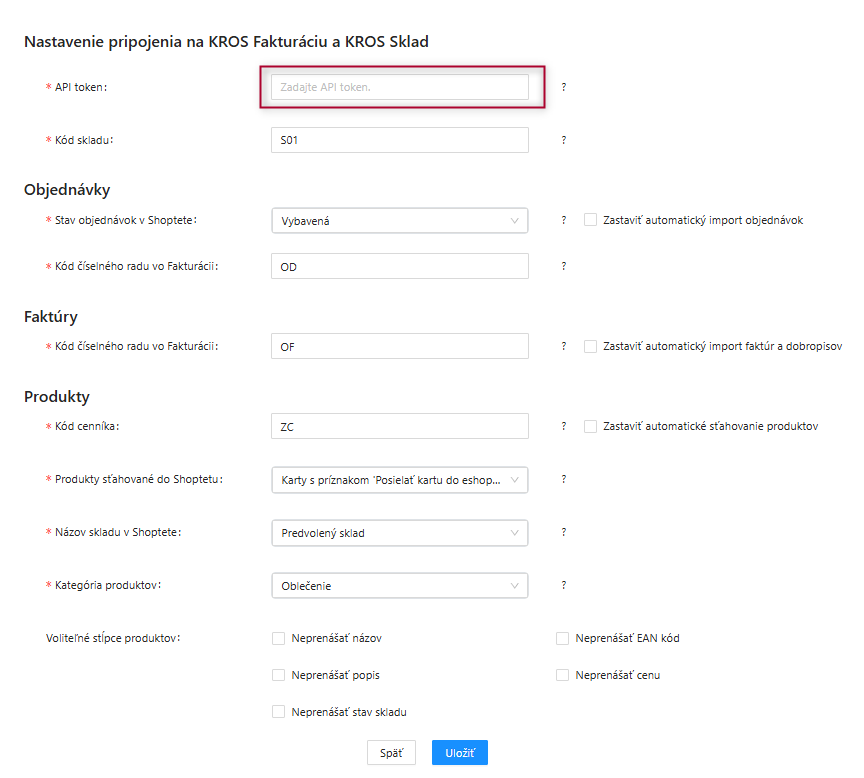The width and height of the screenshot is (864, 778).
Task: Check Zastaviť automatický import faktúr a dobropisov
Action: point(590,346)
